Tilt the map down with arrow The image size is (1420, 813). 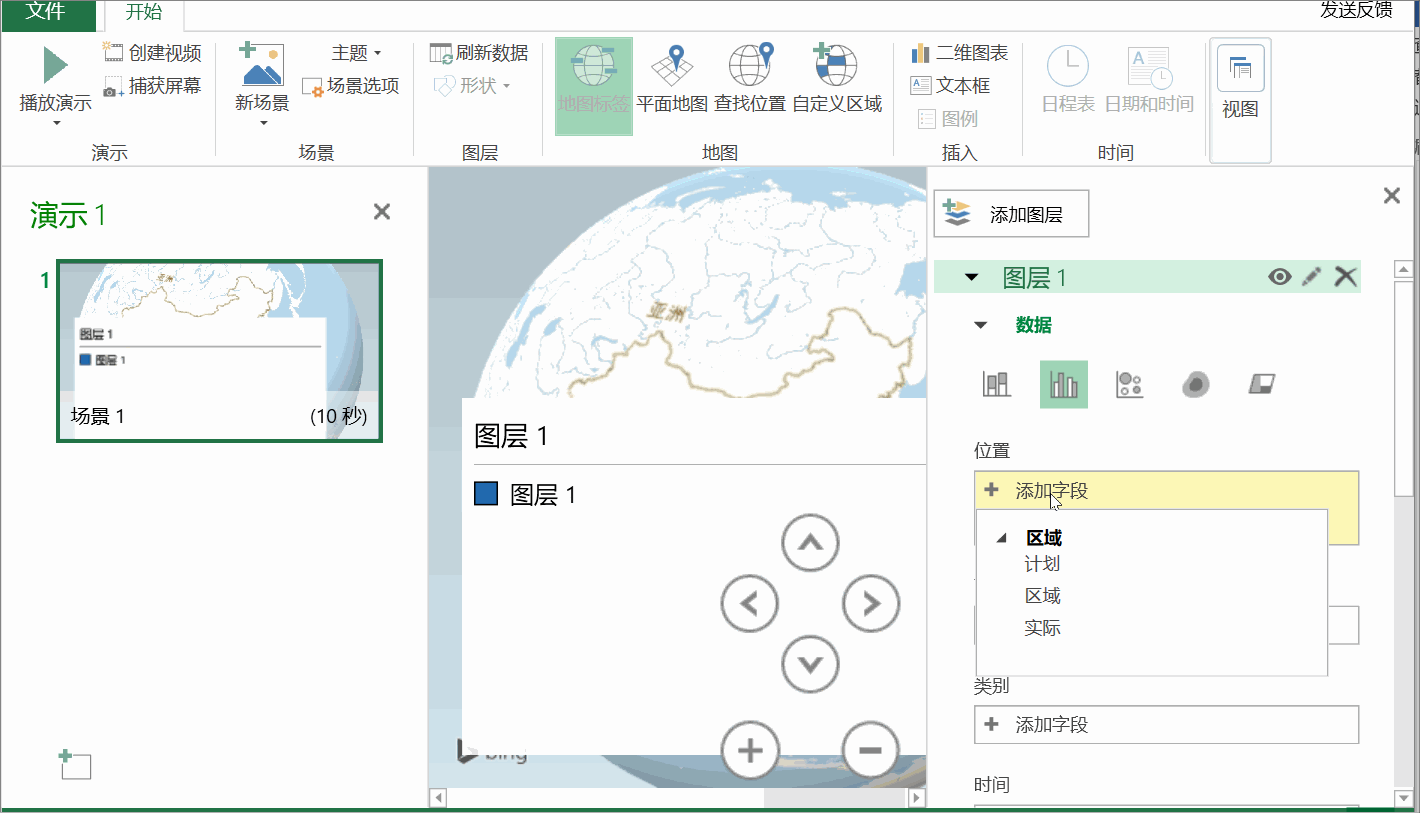(810, 664)
